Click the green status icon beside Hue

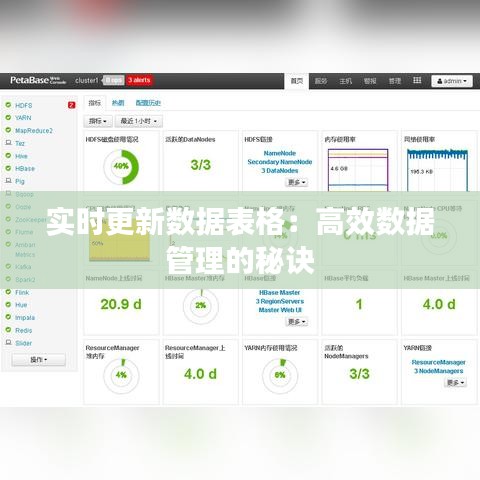click(x=8, y=304)
